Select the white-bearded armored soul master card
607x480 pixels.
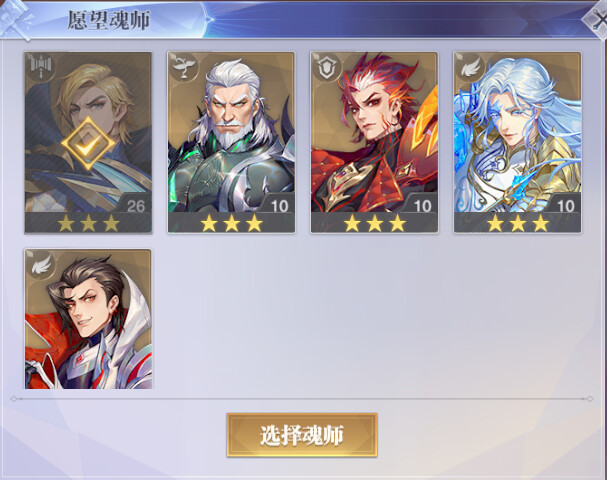(x=231, y=142)
